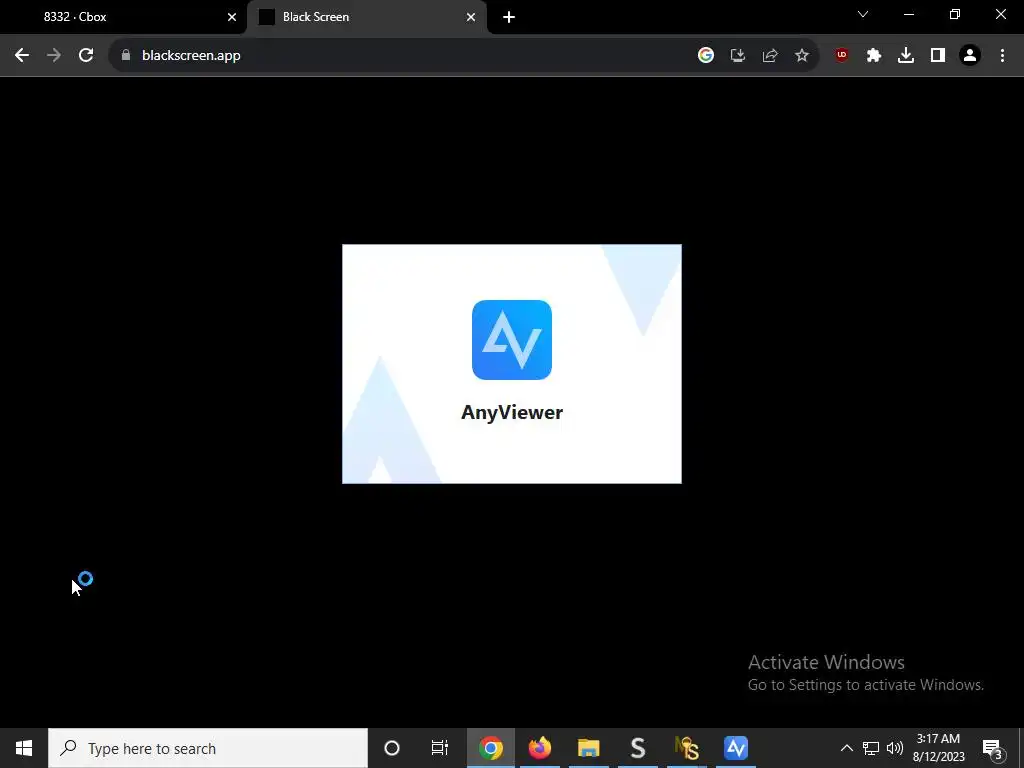Open the notification center icon
The height and width of the screenshot is (768, 1024).
point(992,748)
